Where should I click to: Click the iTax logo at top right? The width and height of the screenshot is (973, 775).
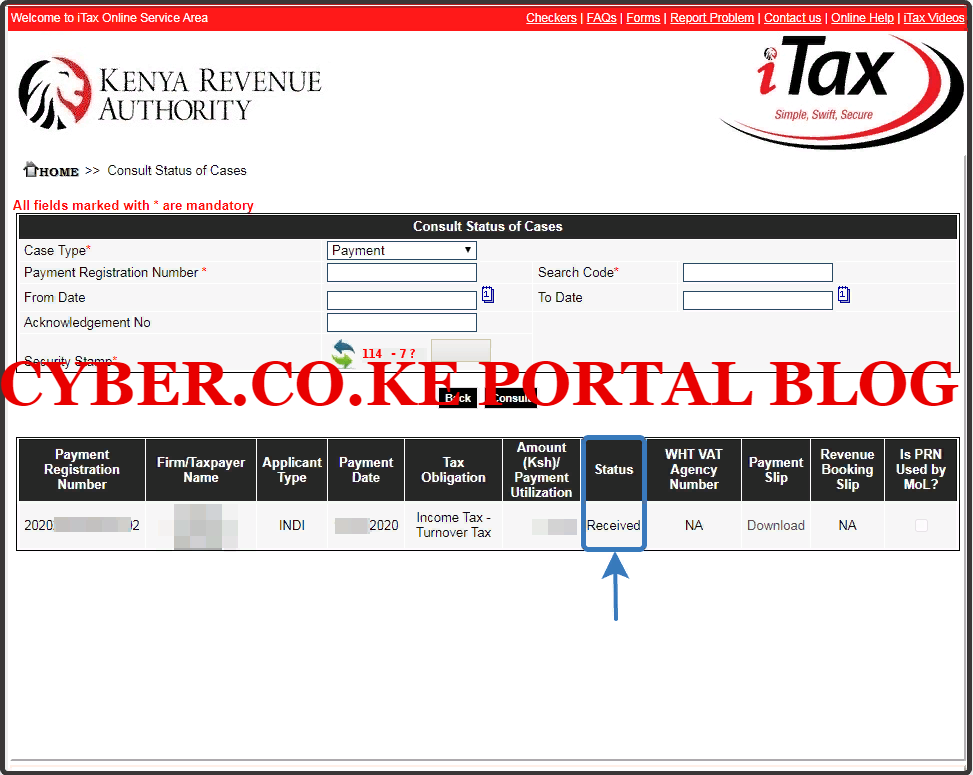pos(840,92)
